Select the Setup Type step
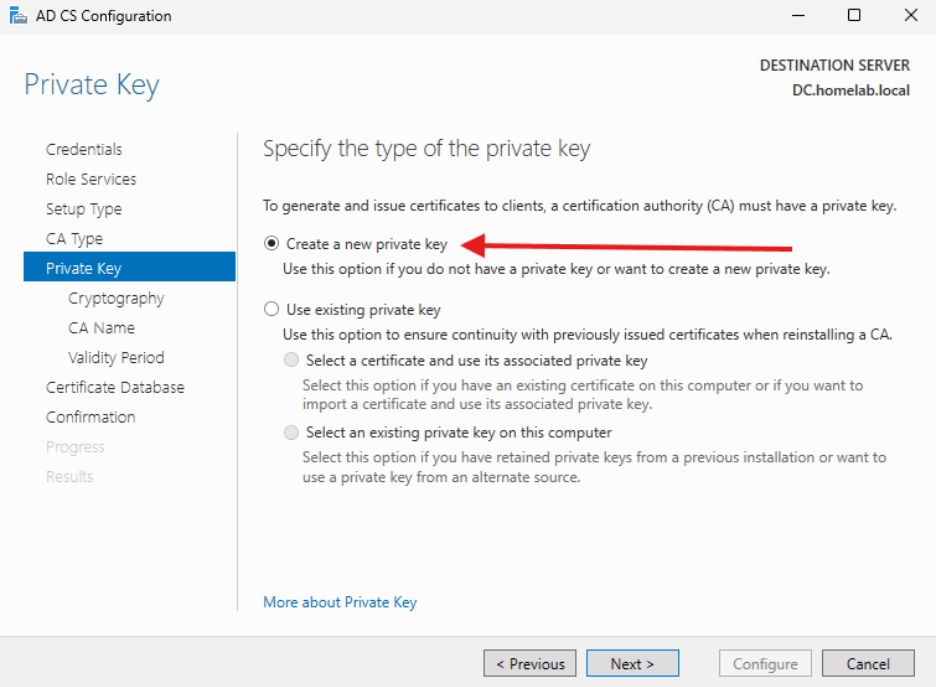 84,209
